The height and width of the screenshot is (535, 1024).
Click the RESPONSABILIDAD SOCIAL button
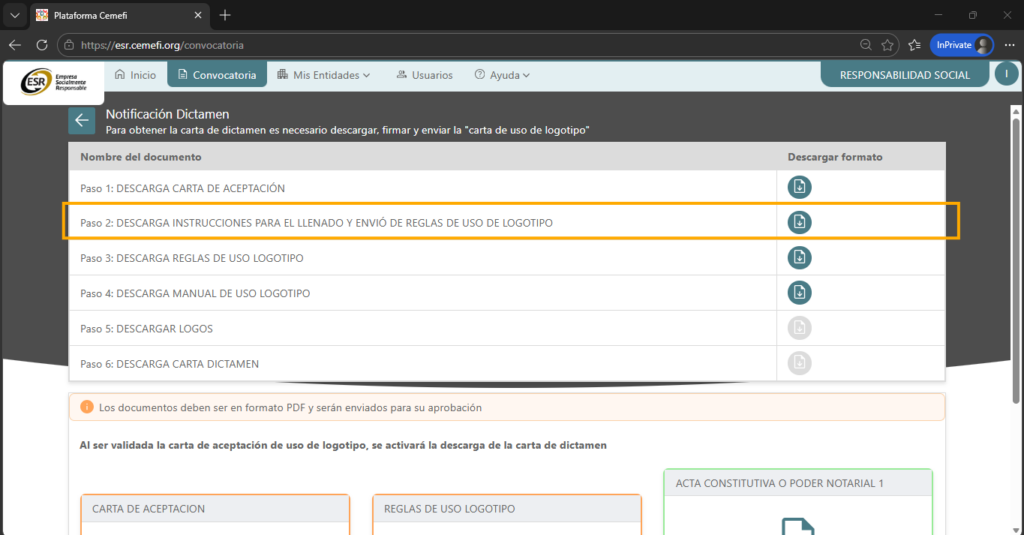pyautogui.click(x=904, y=75)
